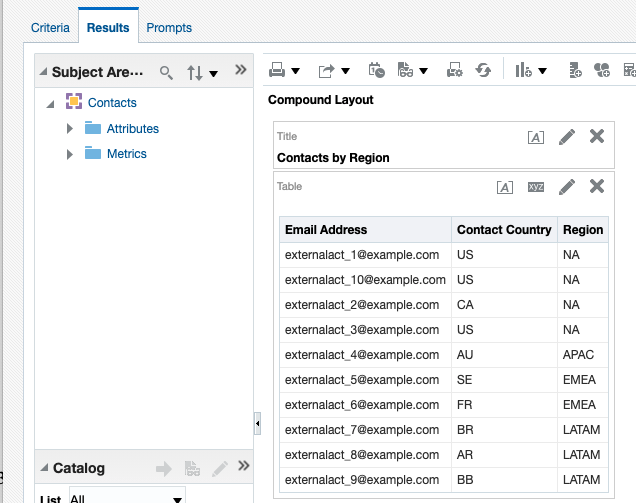Click the Show how results look icon
The height and width of the screenshot is (503, 636).
[x=405, y=70]
